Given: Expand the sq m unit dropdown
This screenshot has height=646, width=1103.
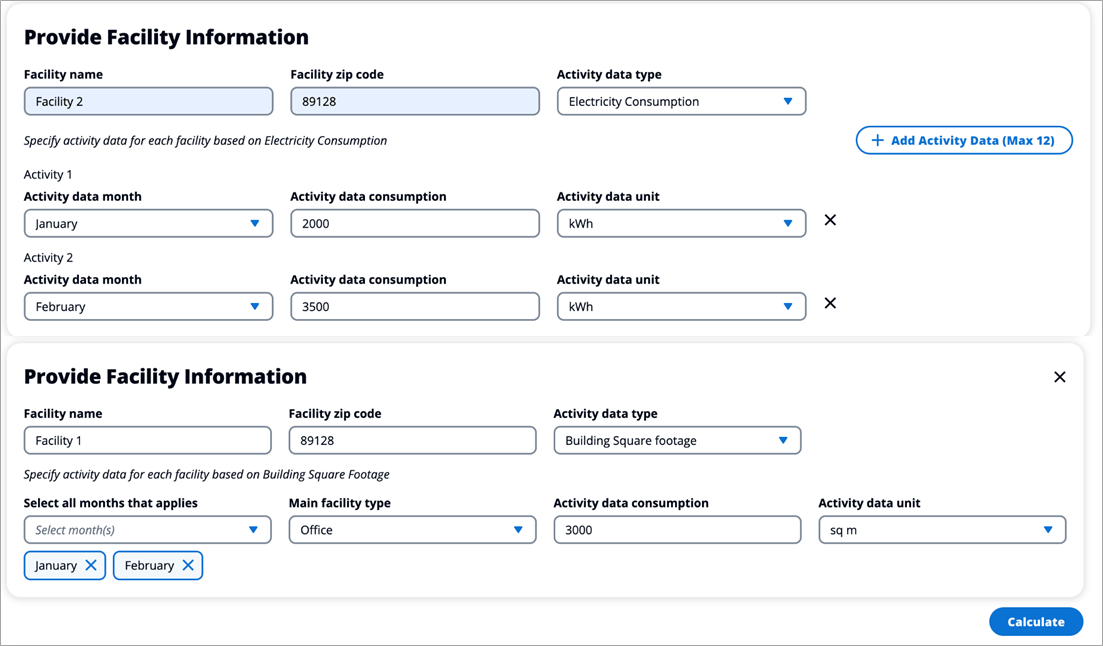Looking at the screenshot, I should click(942, 530).
